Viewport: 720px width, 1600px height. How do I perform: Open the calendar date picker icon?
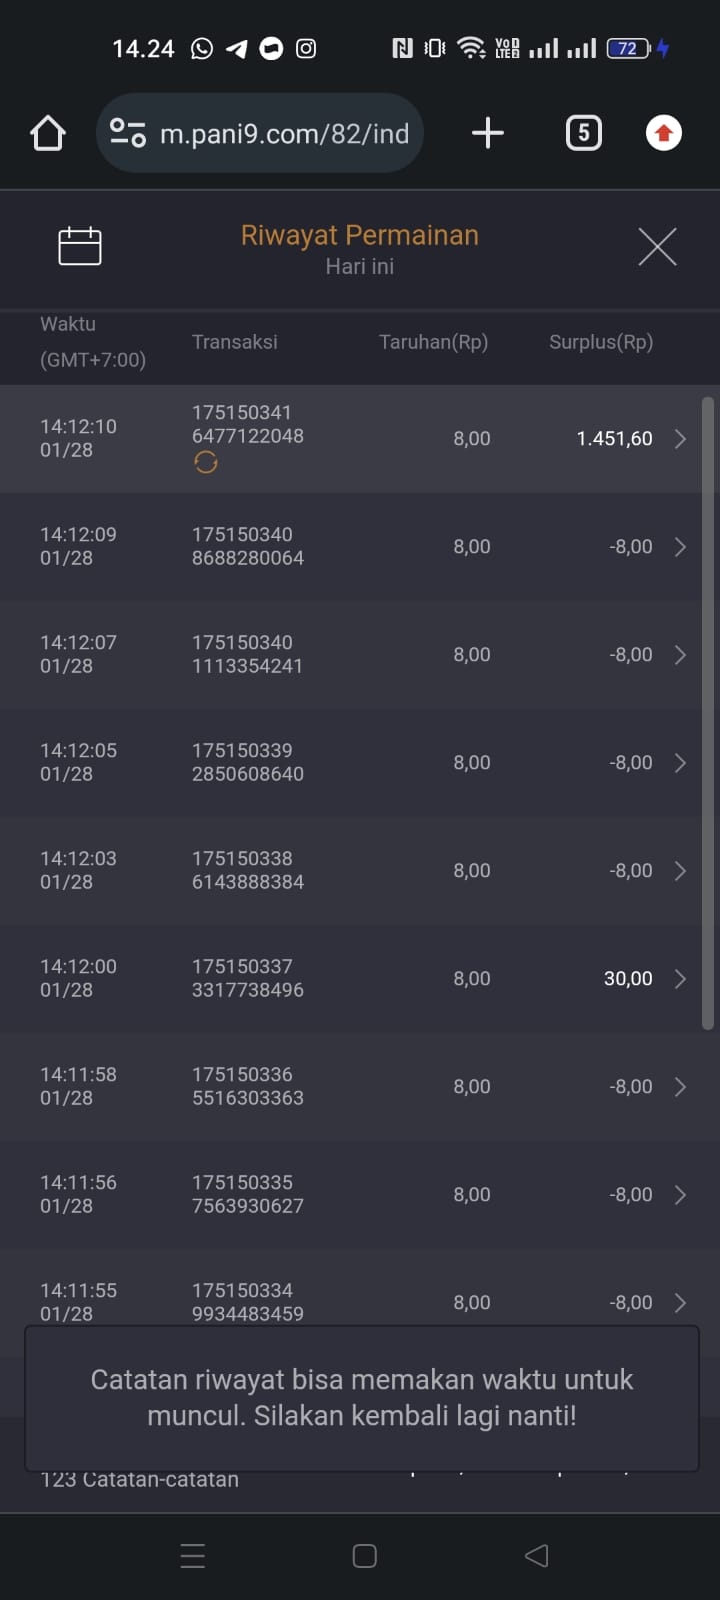pyautogui.click(x=80, y=246)
